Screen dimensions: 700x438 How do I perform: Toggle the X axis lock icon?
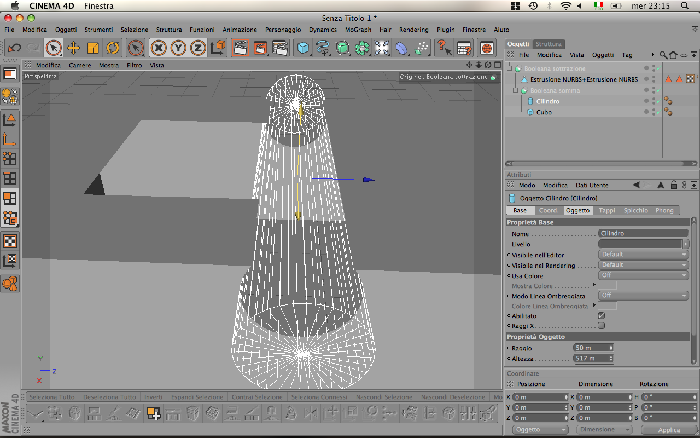pos(158,48)
